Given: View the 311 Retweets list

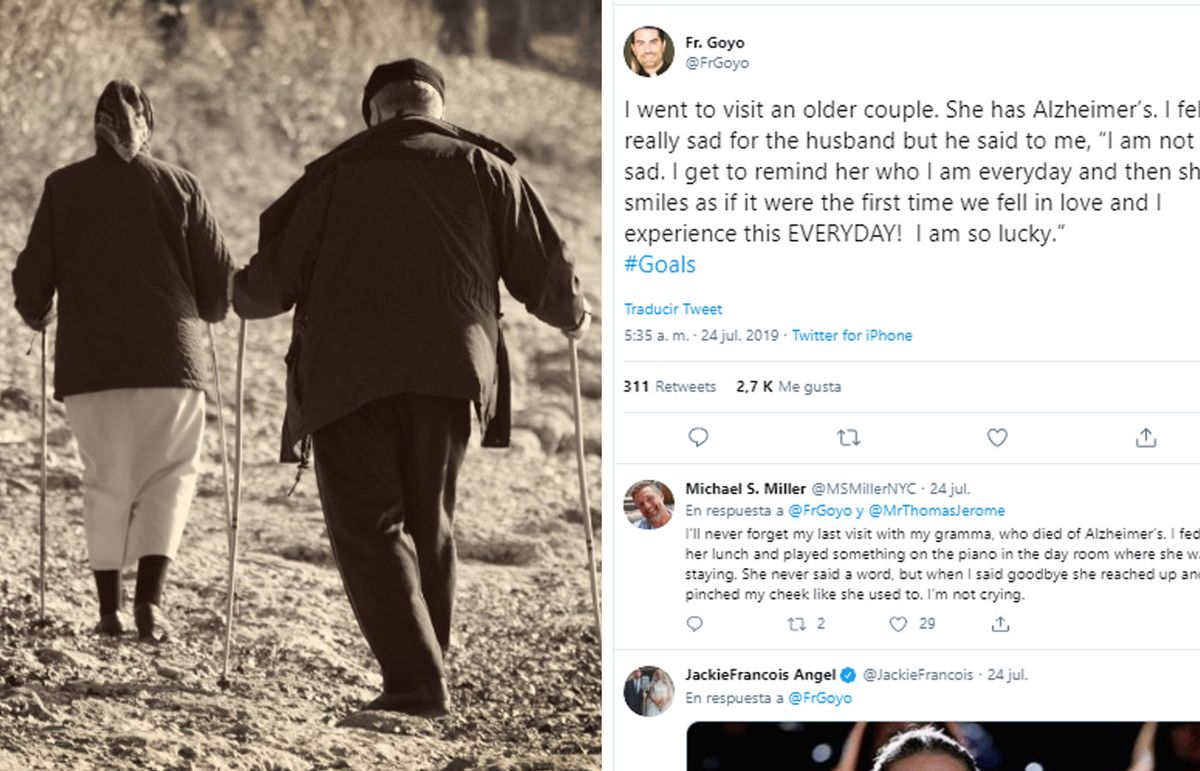Looking at the screenshot, I should [673, 386].
